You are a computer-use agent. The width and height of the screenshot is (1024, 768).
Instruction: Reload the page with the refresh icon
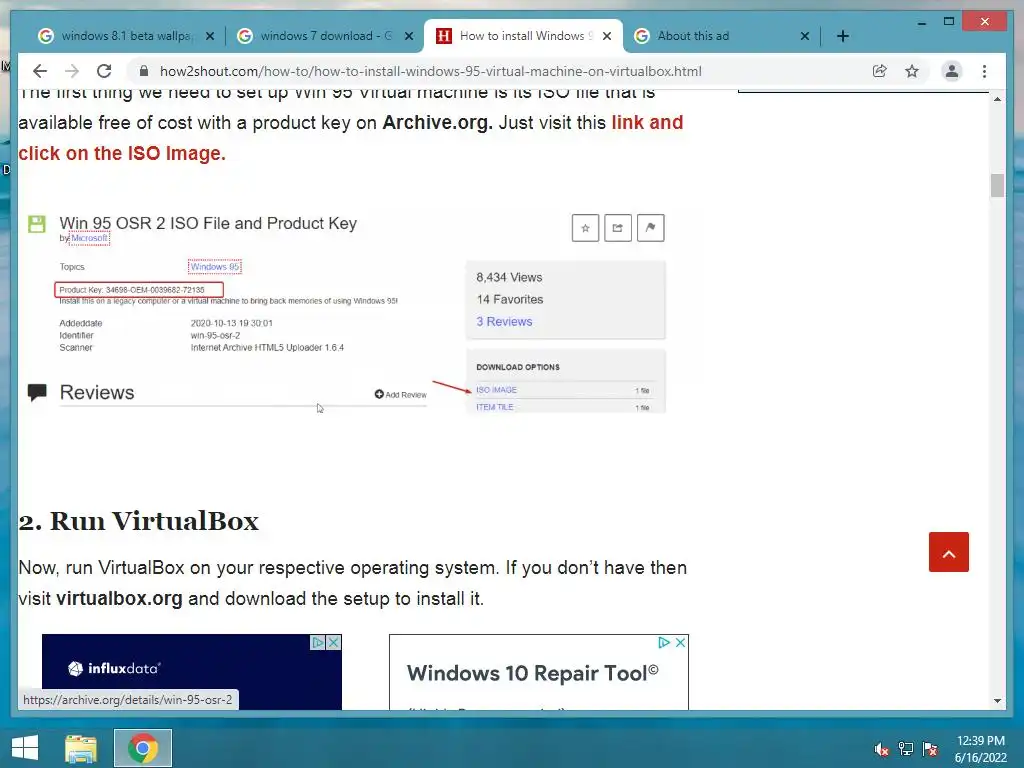(104, 71)
